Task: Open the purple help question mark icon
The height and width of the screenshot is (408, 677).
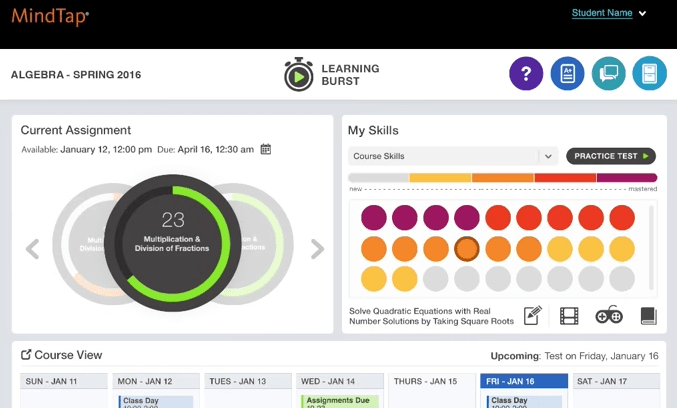Action: (526, 74)
